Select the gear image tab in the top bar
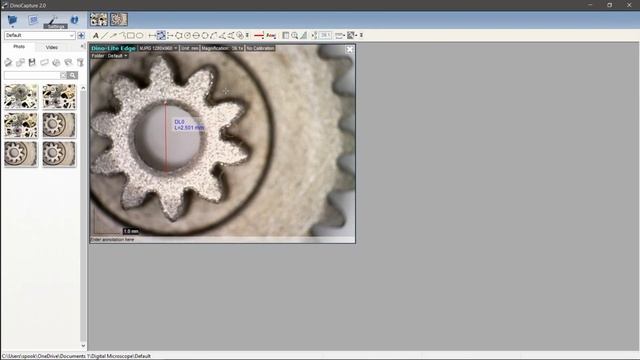 119,19
